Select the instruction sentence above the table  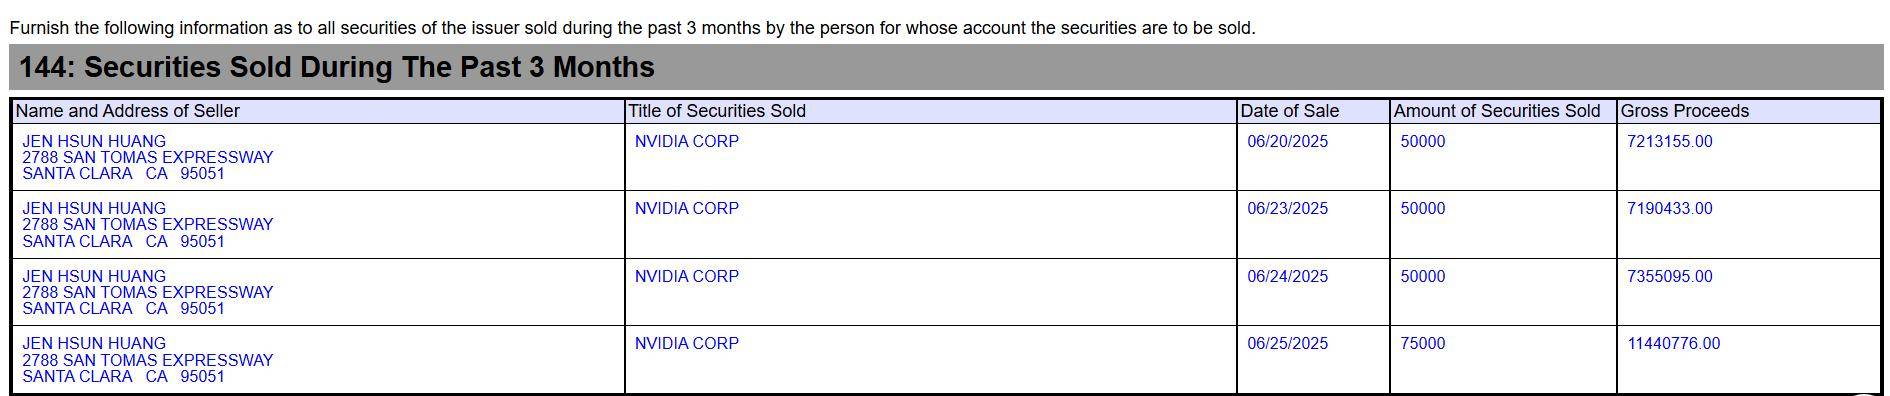(x=632, y=28)
